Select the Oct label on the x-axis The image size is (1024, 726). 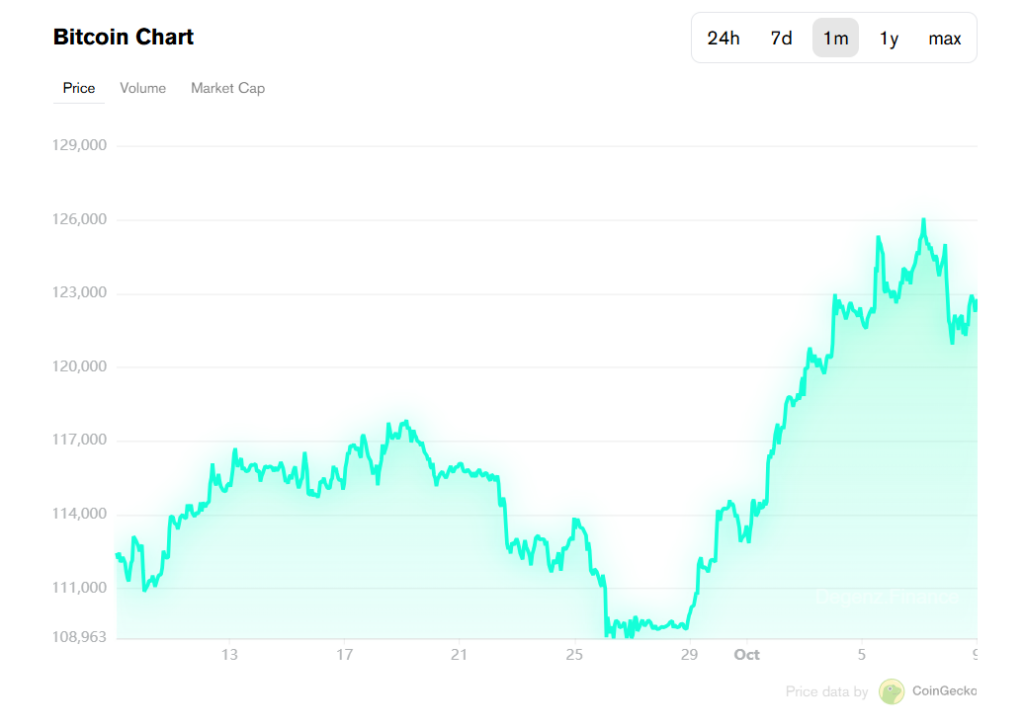pyautogui.click(x=746, y=654)
